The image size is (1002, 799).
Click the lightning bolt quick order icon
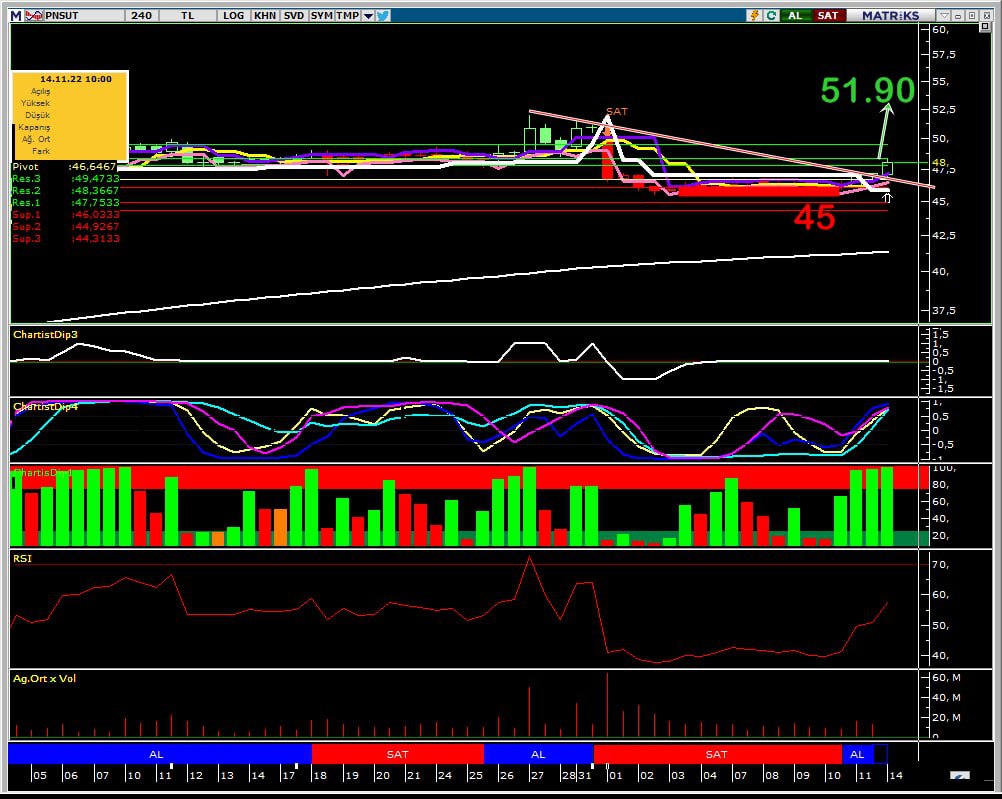[x=755, y=15]
